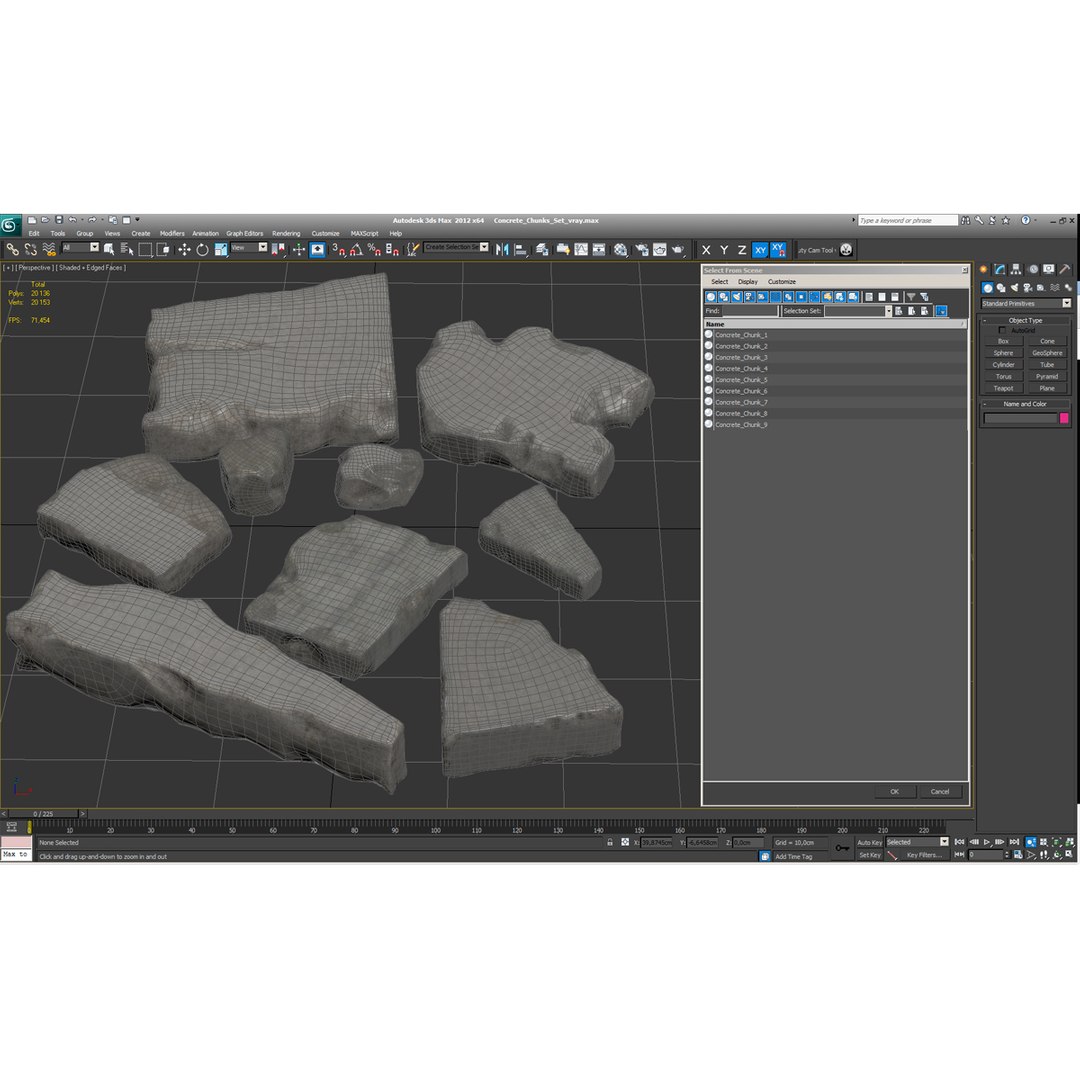This screenshot has width=1080, height=1080.
Task: Toggle Display Geometry filter in dialog
Action: pyautogui.click(x=711, y=297)
